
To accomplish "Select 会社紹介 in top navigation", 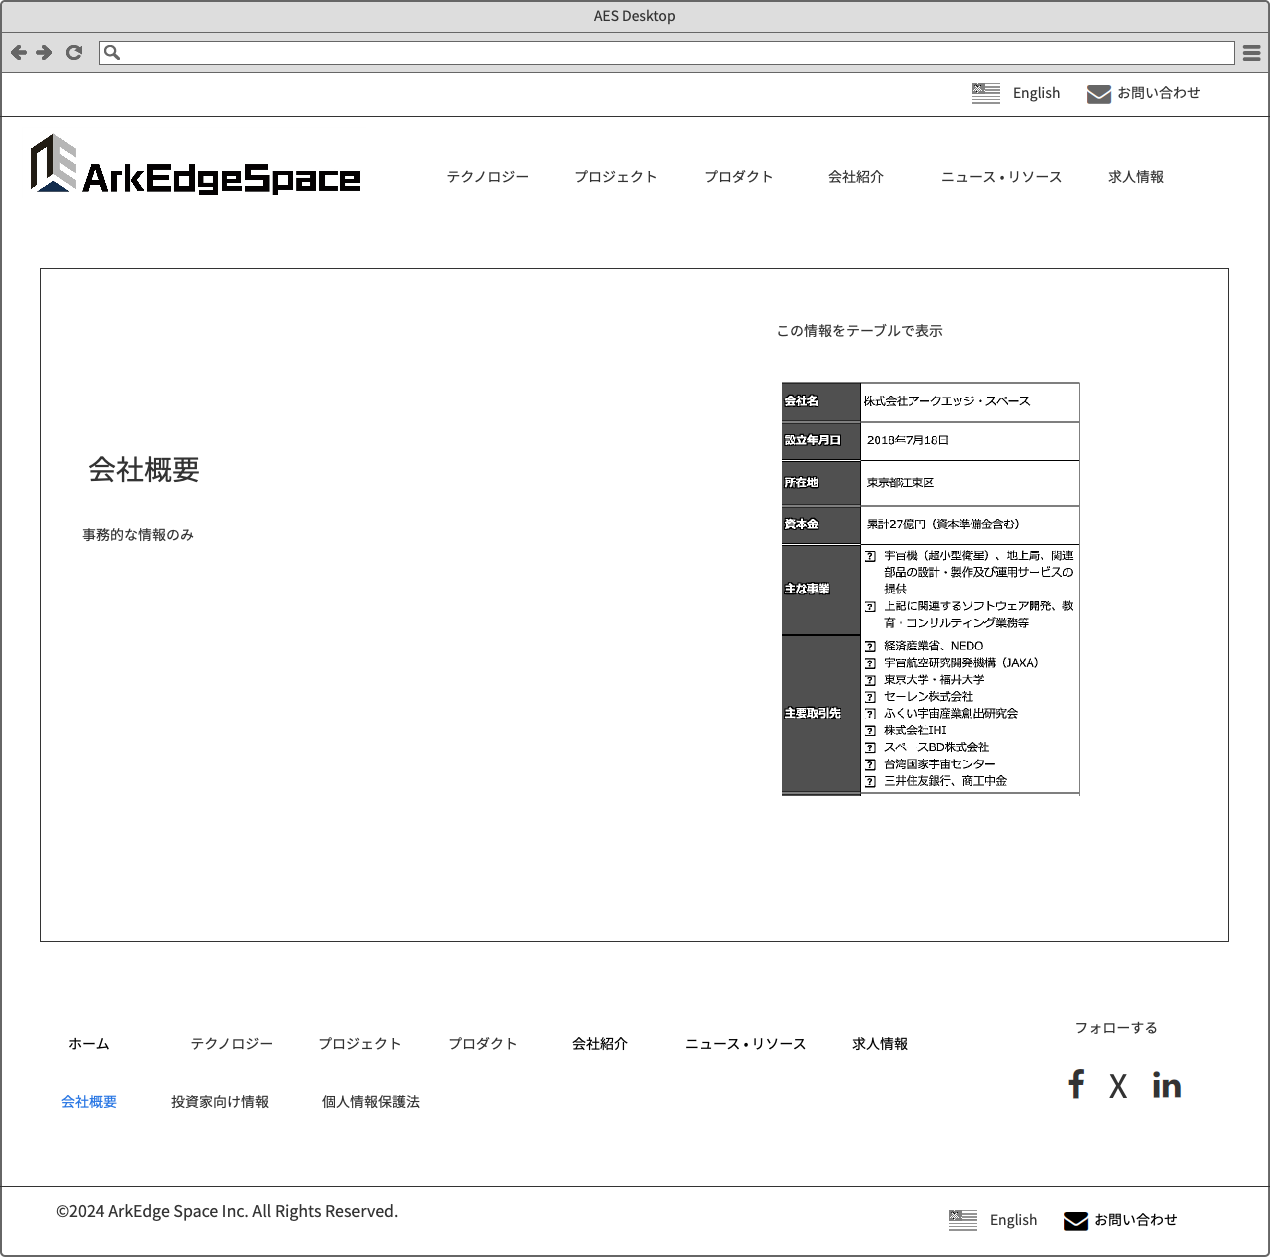I will tap(856, 177).
